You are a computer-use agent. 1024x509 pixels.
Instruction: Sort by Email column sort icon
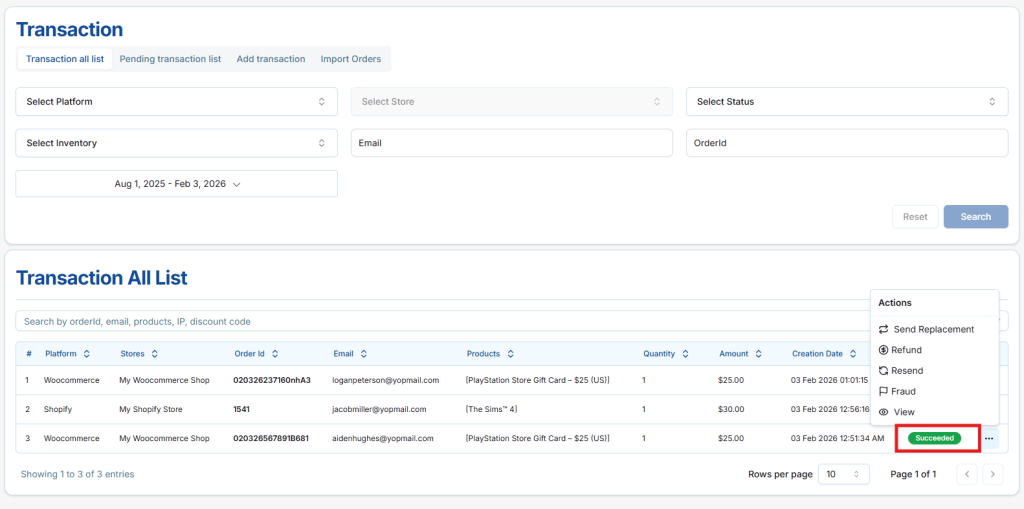364,354
